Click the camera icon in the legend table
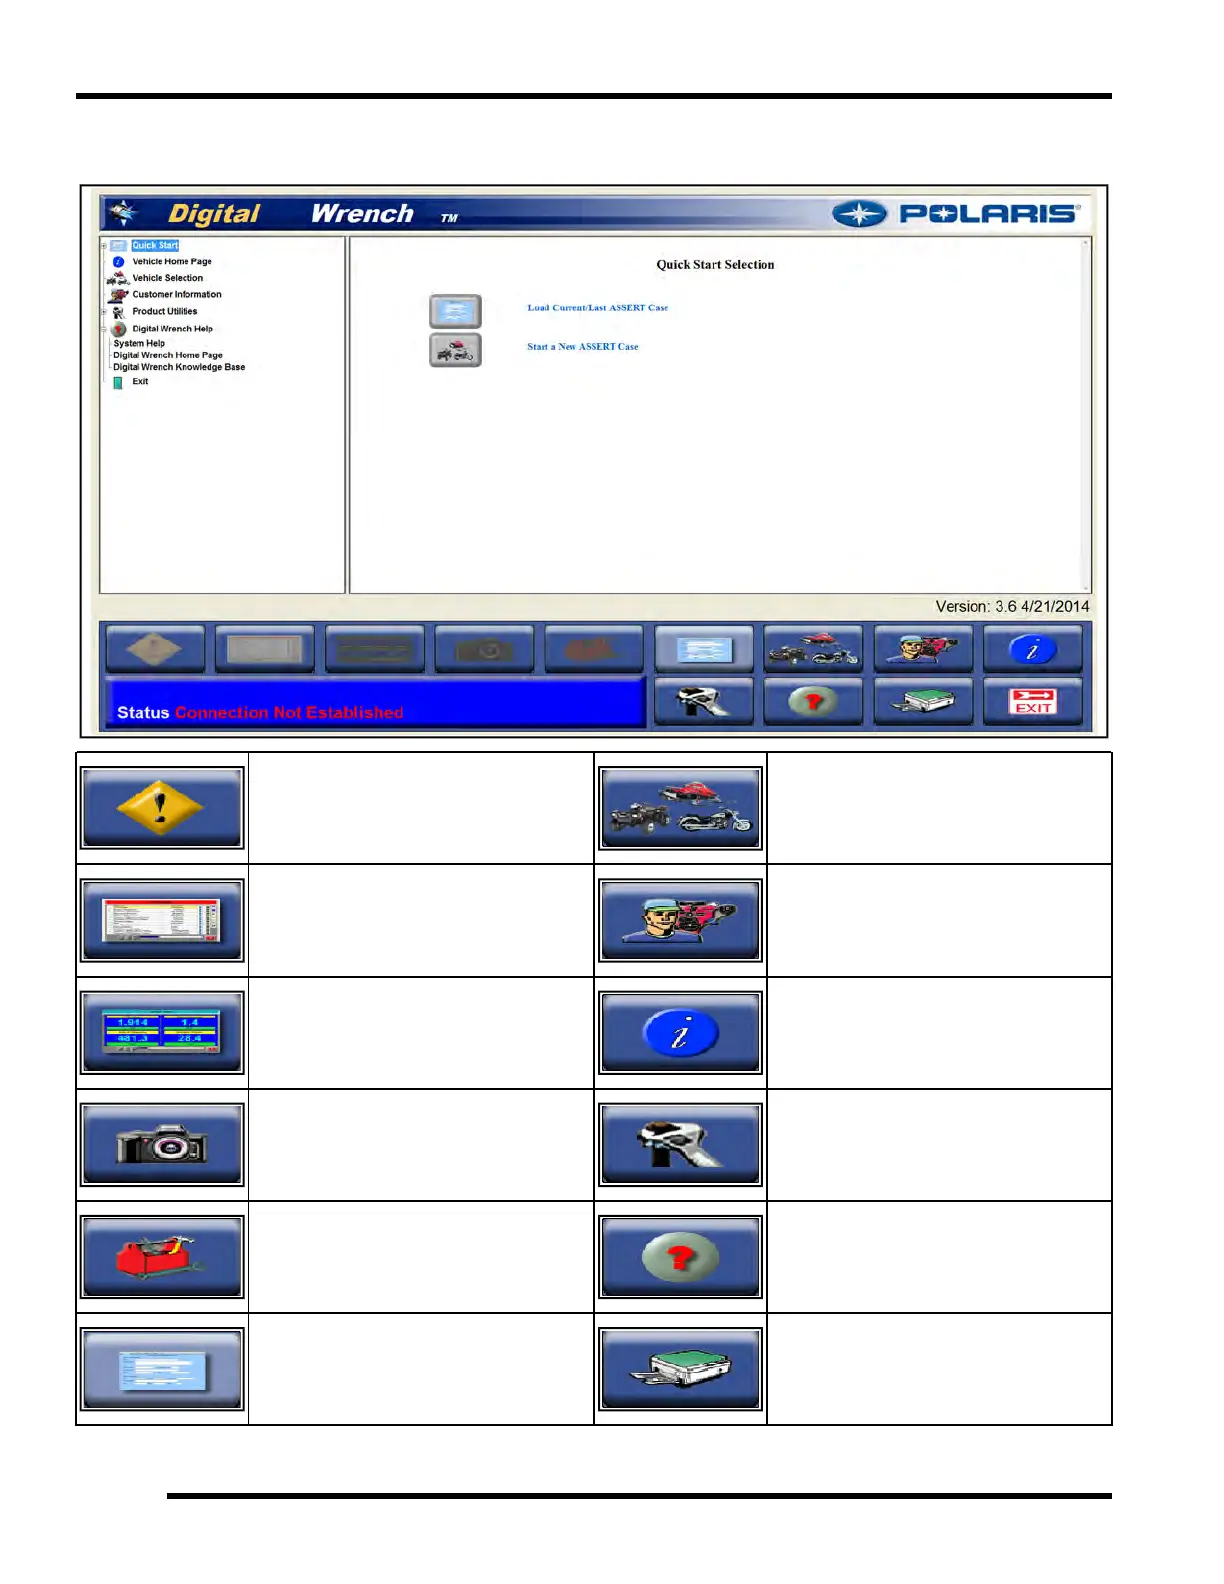 tap(162, 1144)
